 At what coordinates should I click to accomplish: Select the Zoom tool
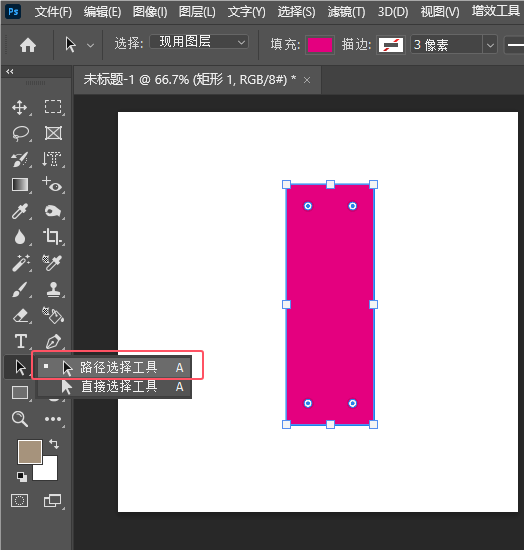(x=20, y=419)
